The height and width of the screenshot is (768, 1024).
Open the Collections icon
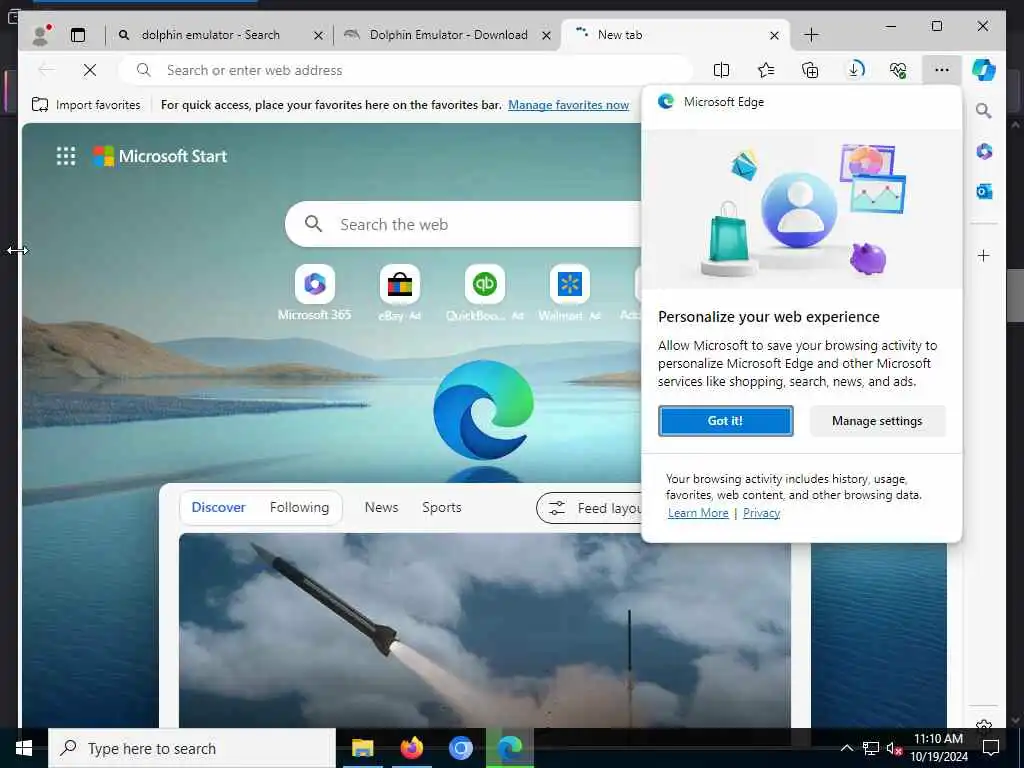(810, 70)
